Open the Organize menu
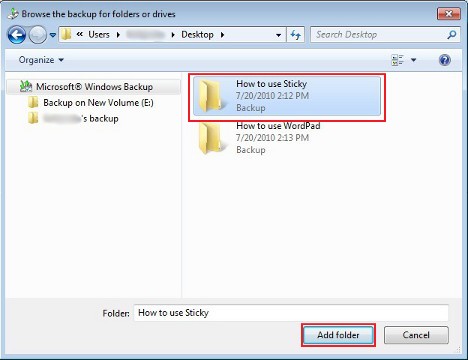The height and width of the screenshot is (360, 468). pyautogui.click(x=41, y=60)
